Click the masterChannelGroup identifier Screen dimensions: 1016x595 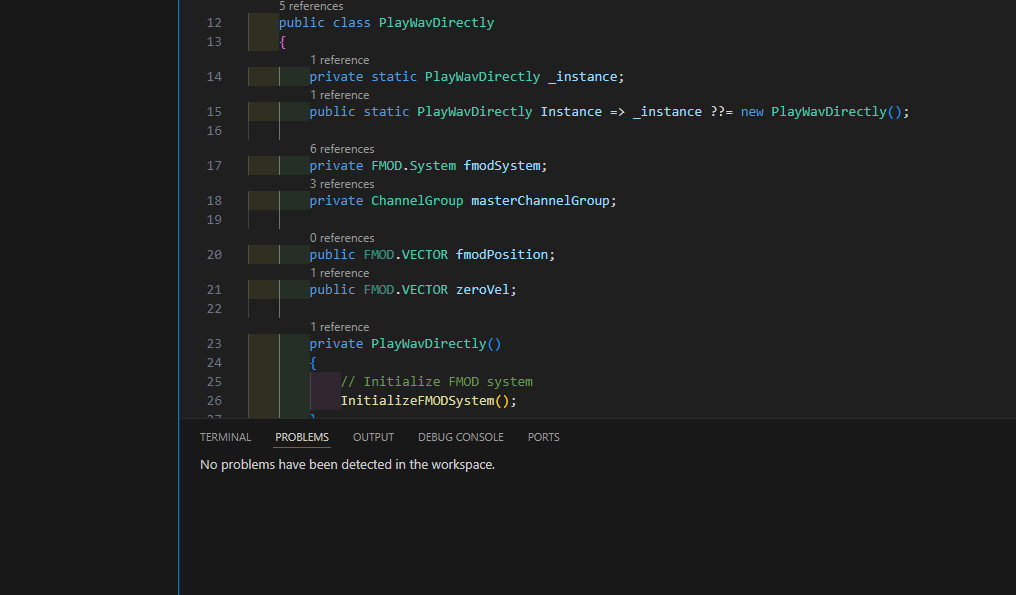[541, 201]
